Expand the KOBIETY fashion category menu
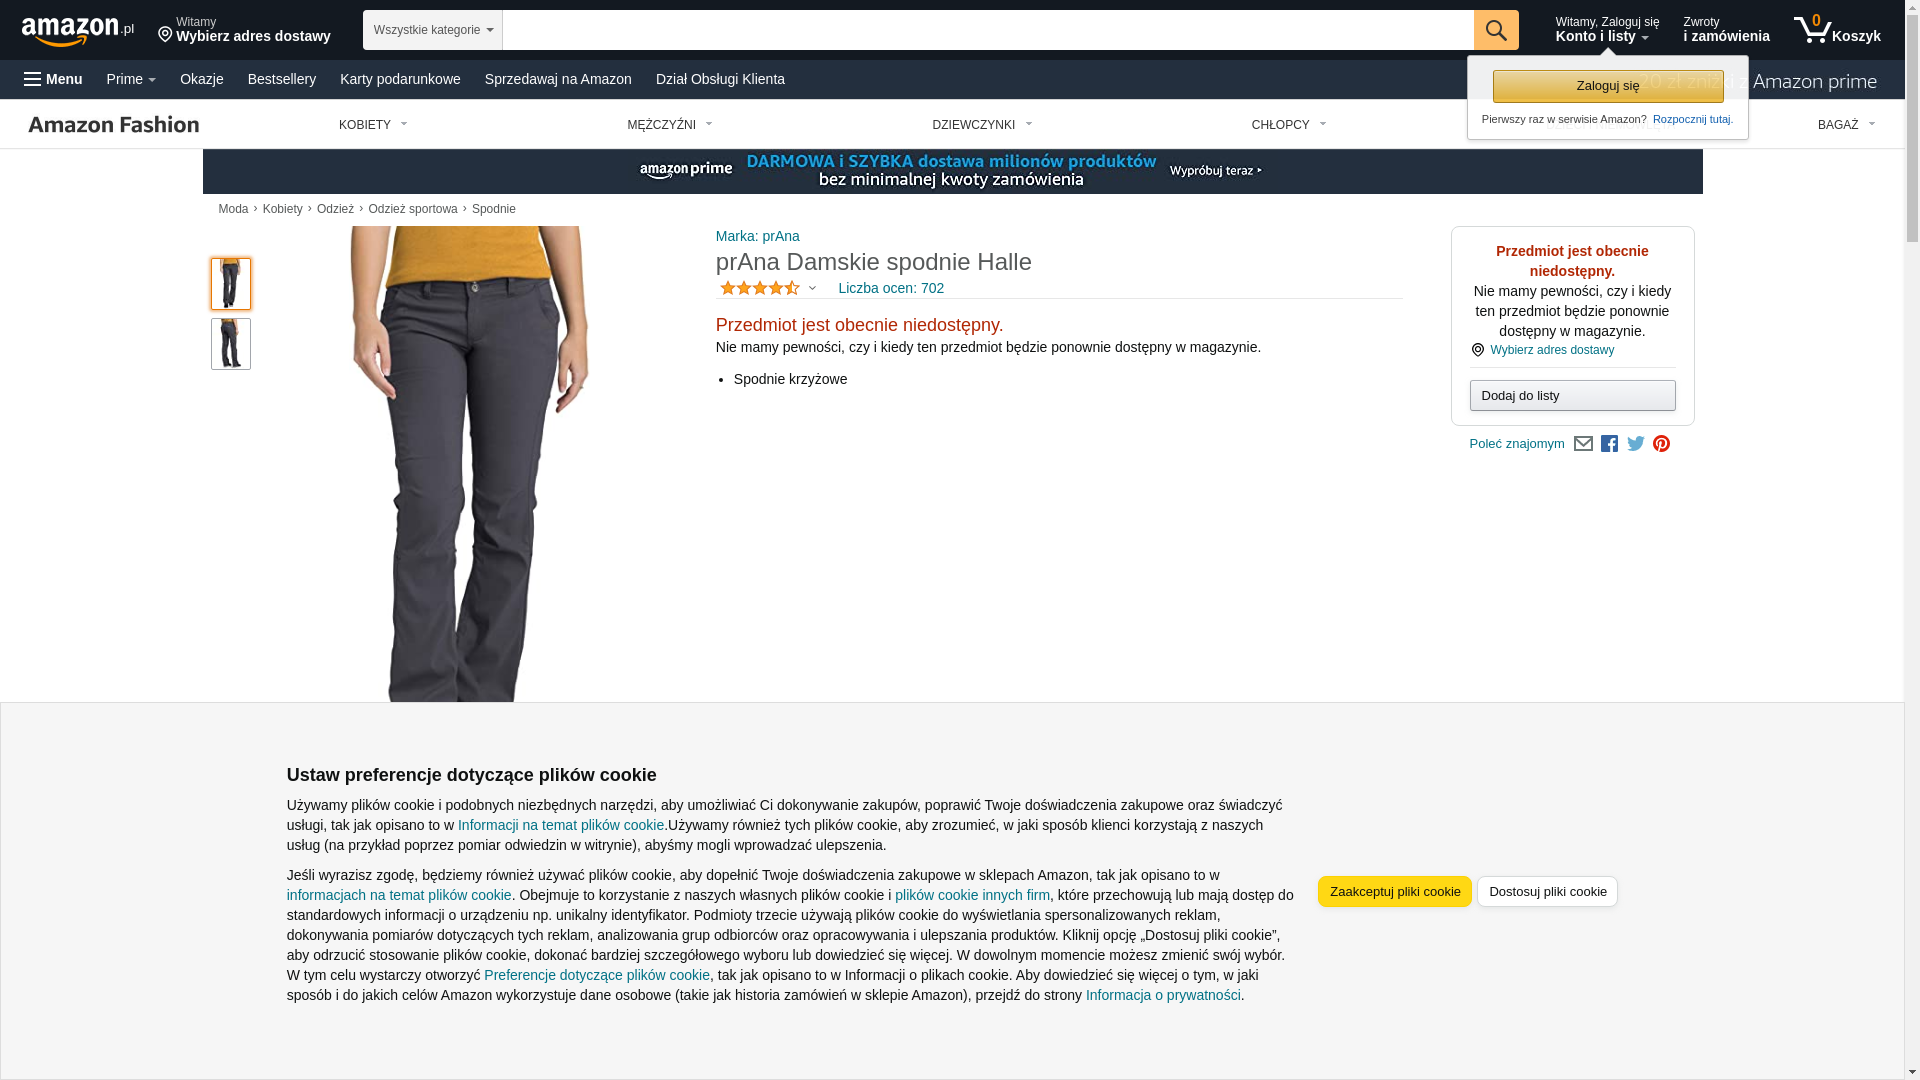 [x=373, y=125]
